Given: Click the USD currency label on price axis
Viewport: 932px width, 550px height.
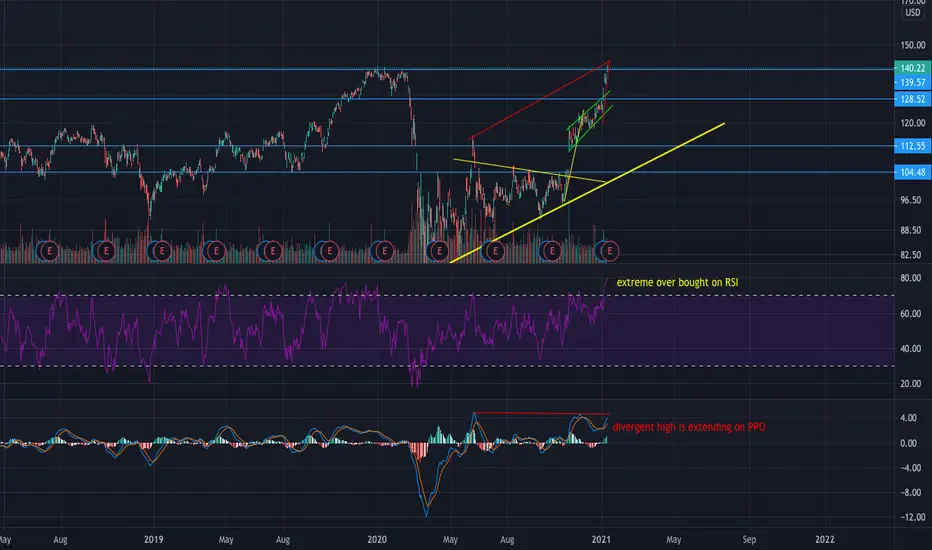Looking at the screenshot, I should (912, 12).
